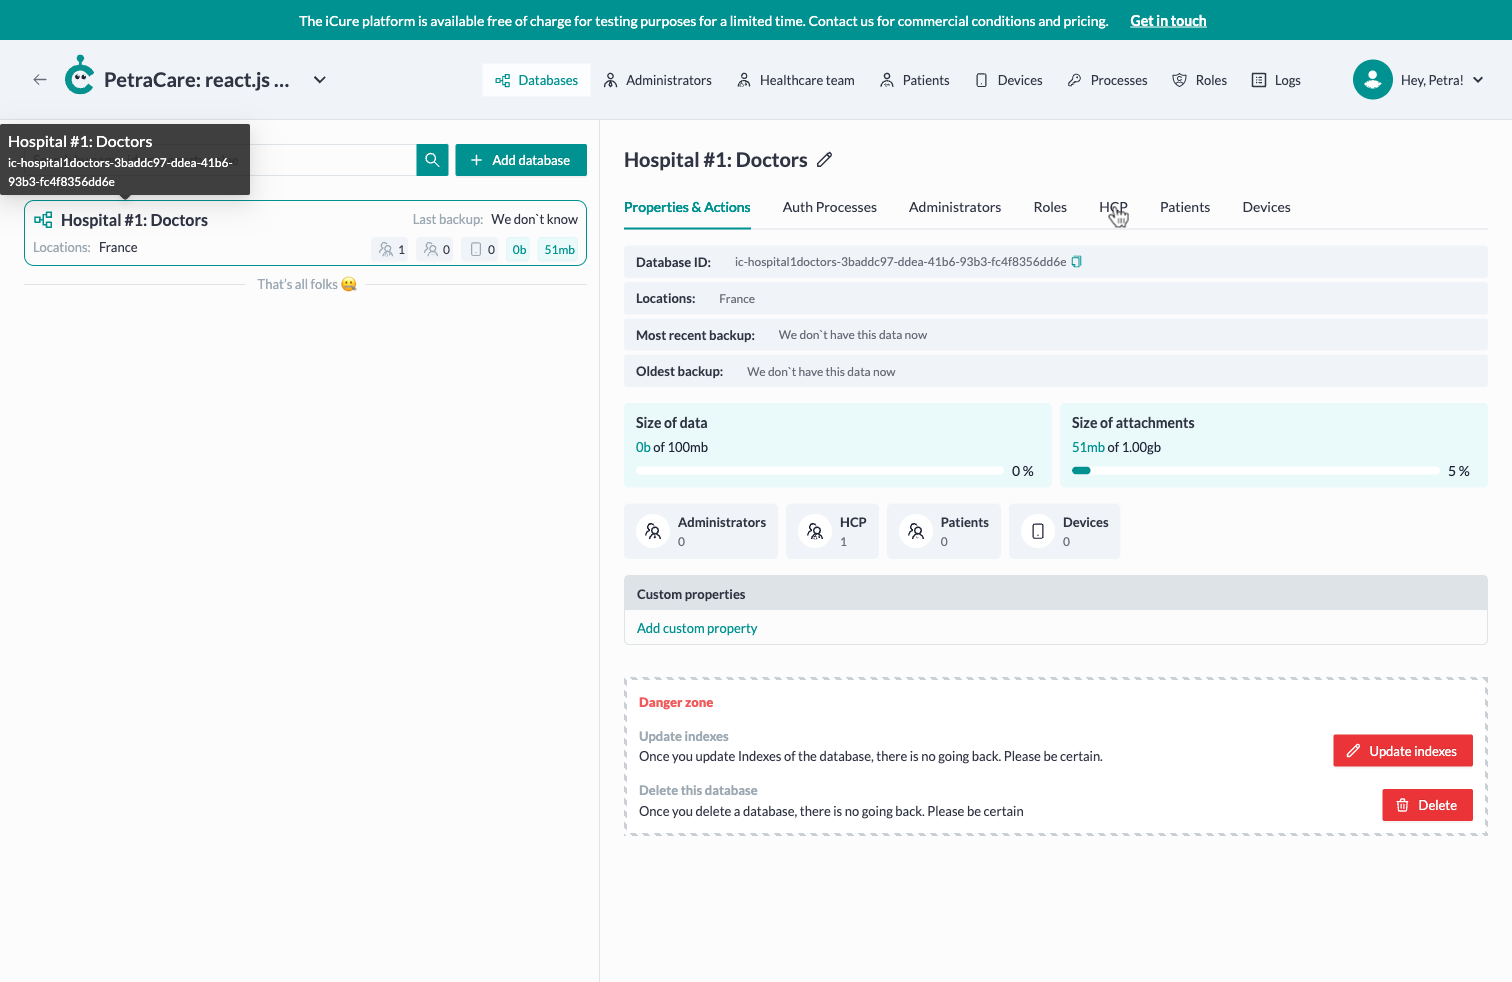Copy the database ID with copy icon
This screenshot has width=1512, height=982.
[1077, 262]
